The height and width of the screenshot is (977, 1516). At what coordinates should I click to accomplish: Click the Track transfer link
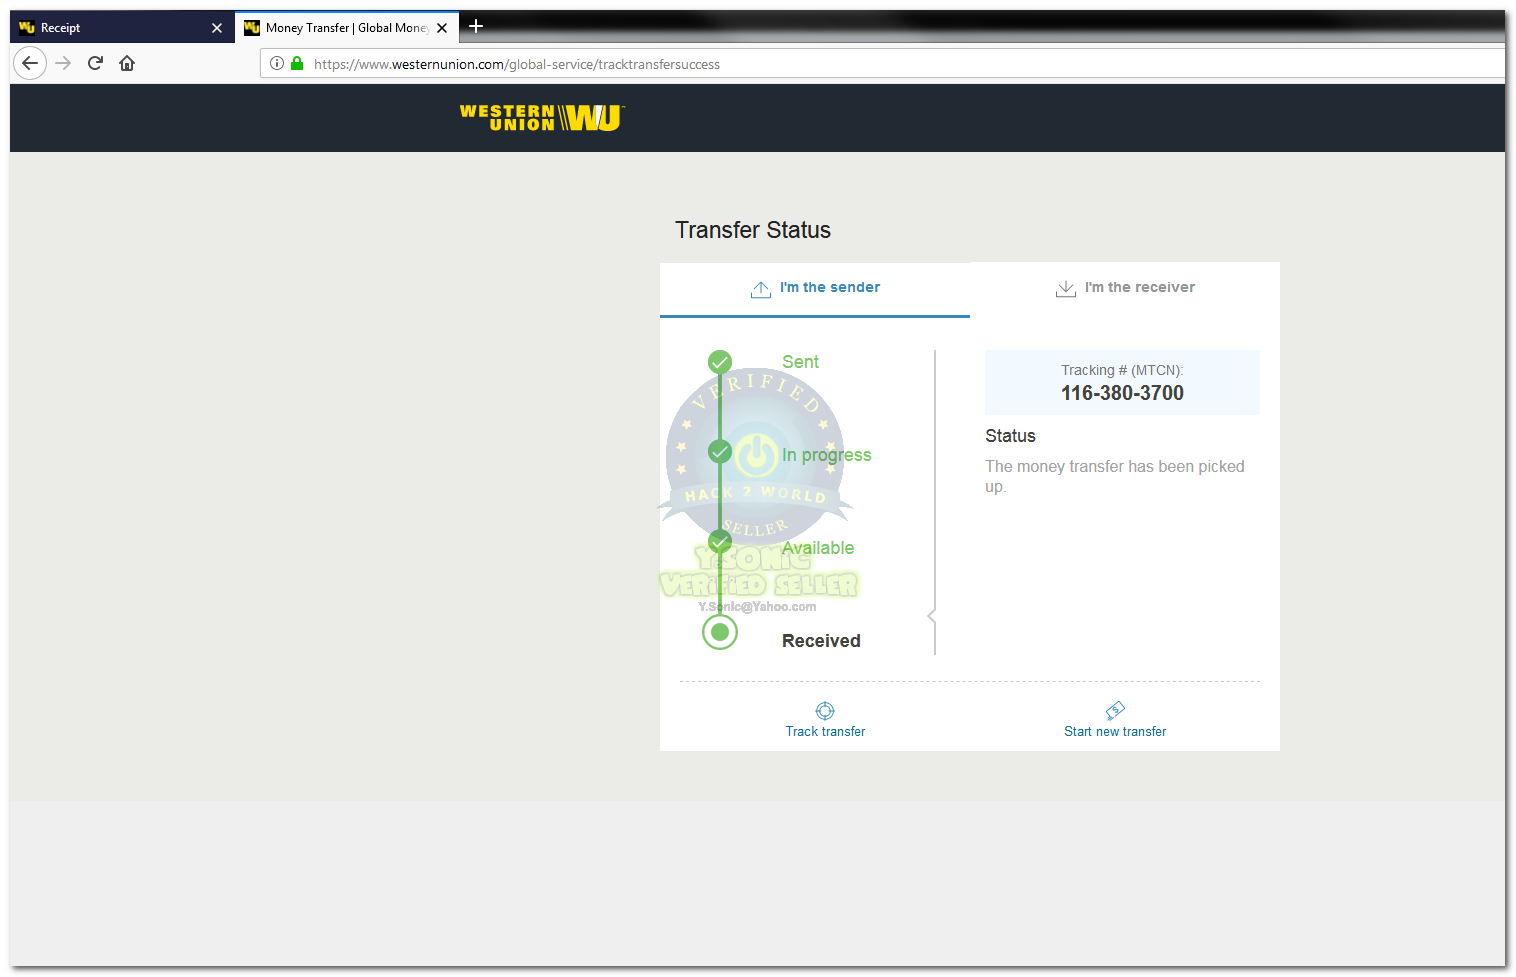[825, 731]
